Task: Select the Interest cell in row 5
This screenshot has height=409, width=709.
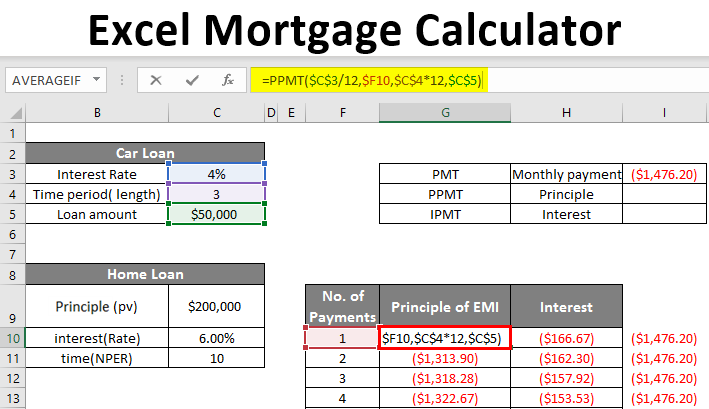Action: [x=567, y=214]
